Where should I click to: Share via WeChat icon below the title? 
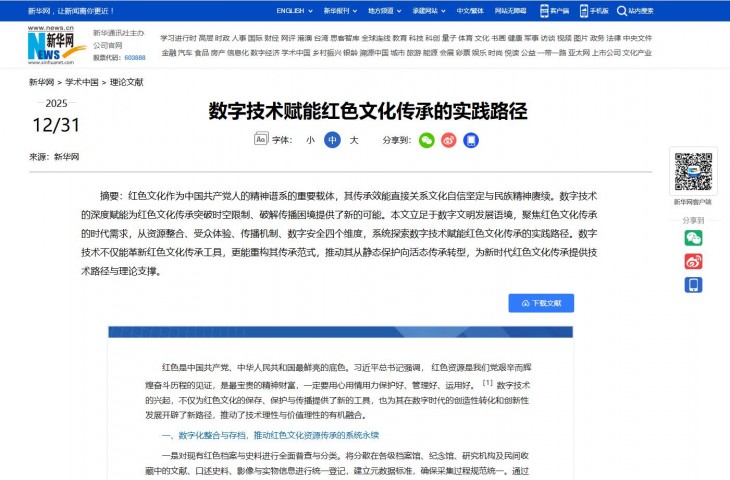coord(427,141)
